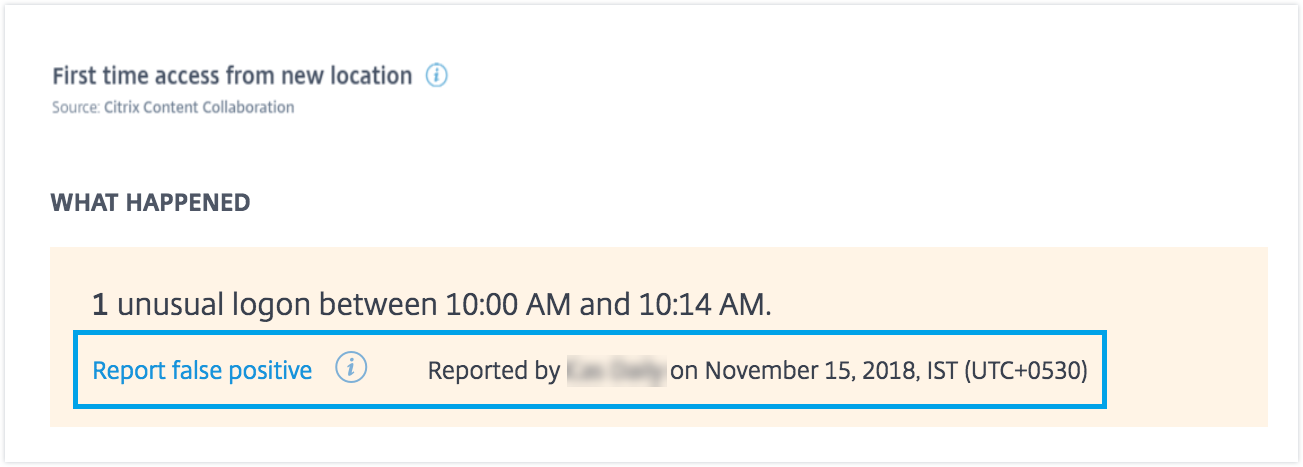Click the blurred reporter name

pos(615,371)
